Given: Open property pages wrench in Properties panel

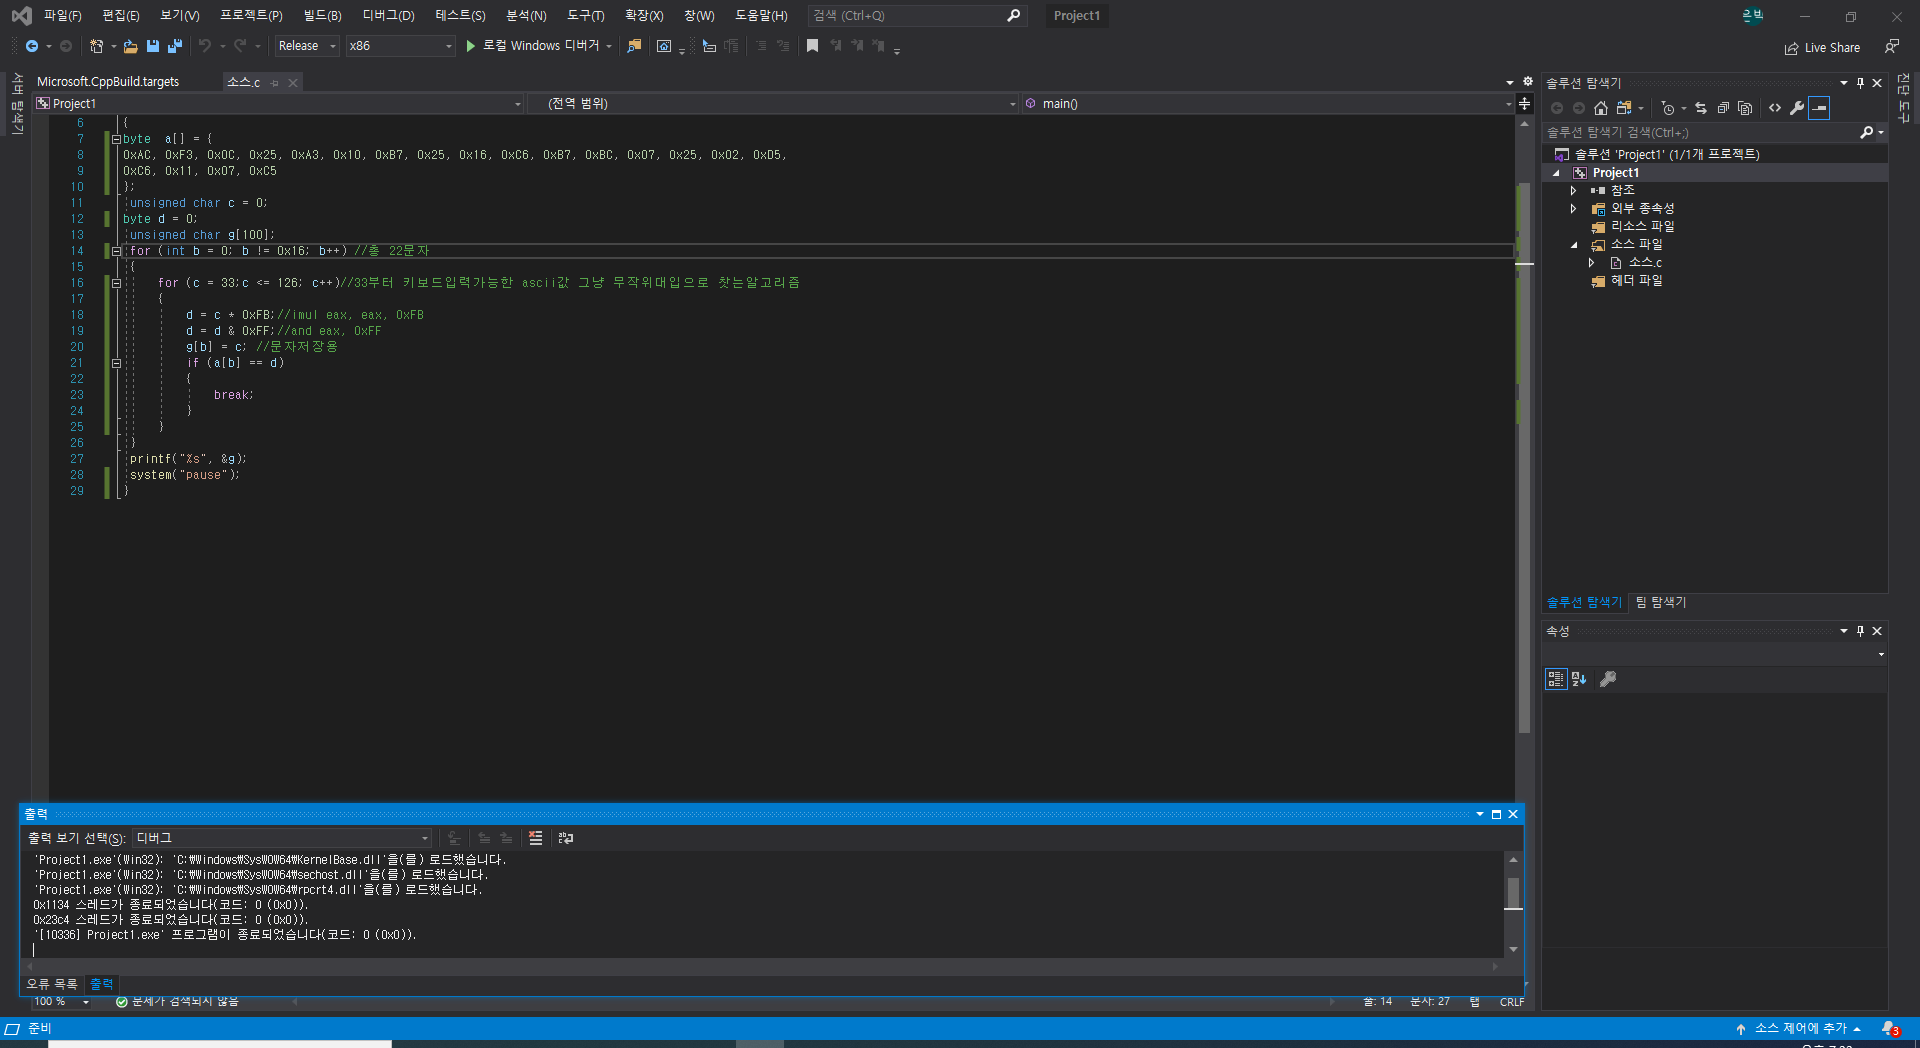Looking at the screenshot, I should coord(1608,679).
